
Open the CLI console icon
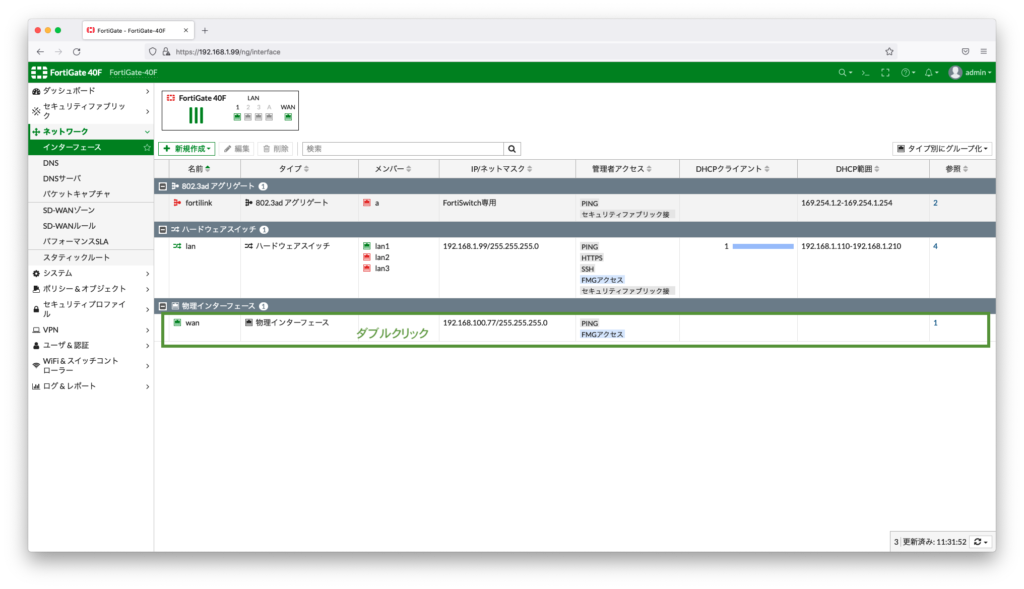click(x=865, y=72)
